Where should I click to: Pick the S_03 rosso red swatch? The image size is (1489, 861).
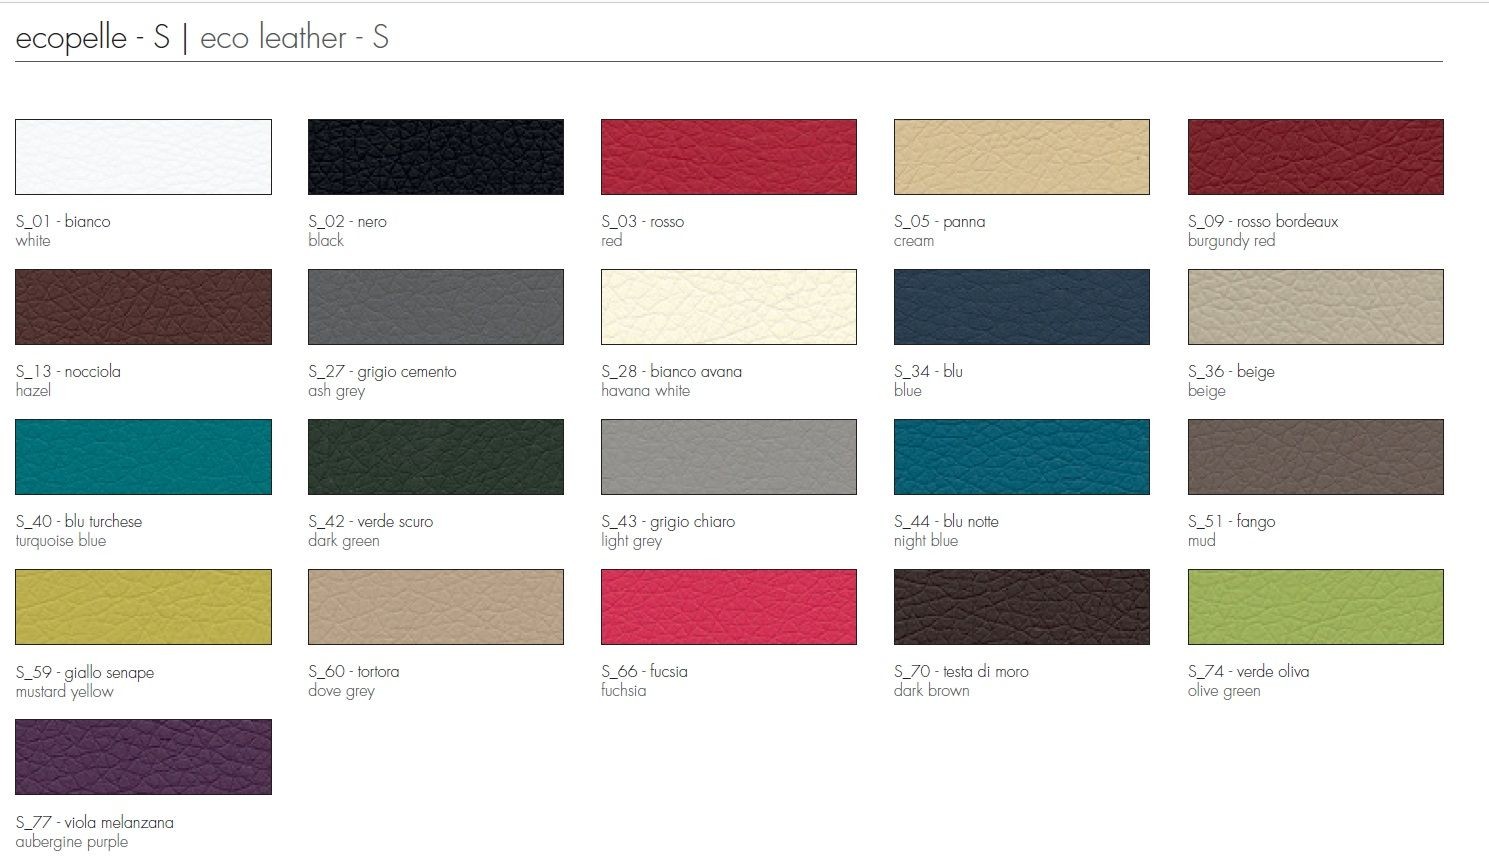729,157
